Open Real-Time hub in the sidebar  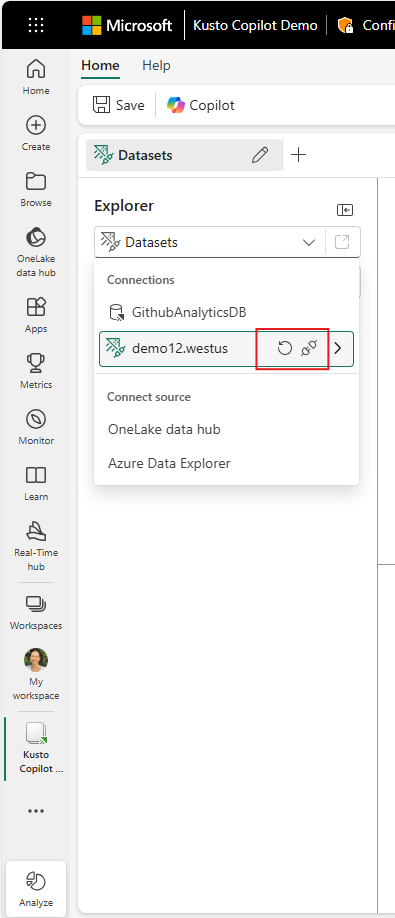click(36, 546)
